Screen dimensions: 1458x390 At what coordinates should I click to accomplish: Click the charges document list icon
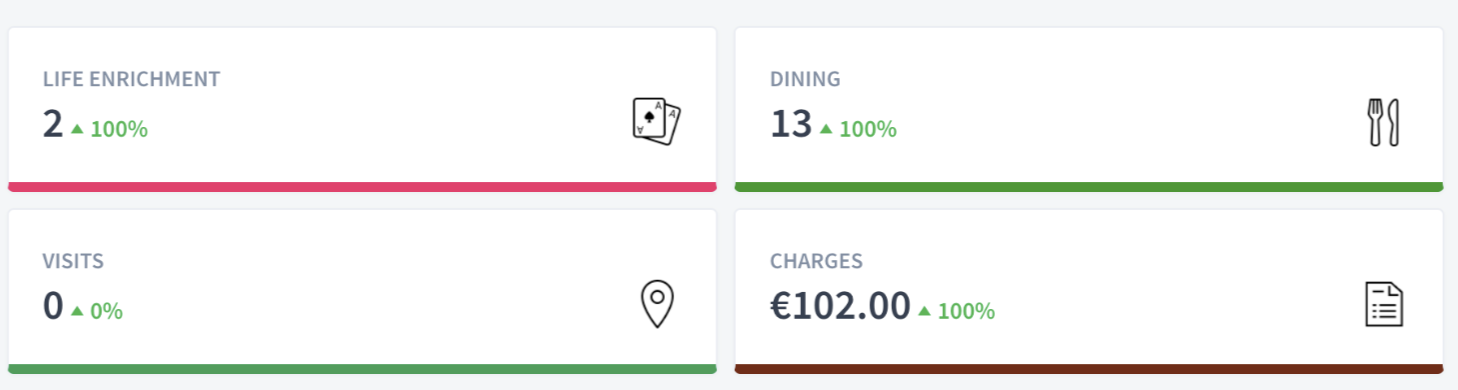(1384, 304)
